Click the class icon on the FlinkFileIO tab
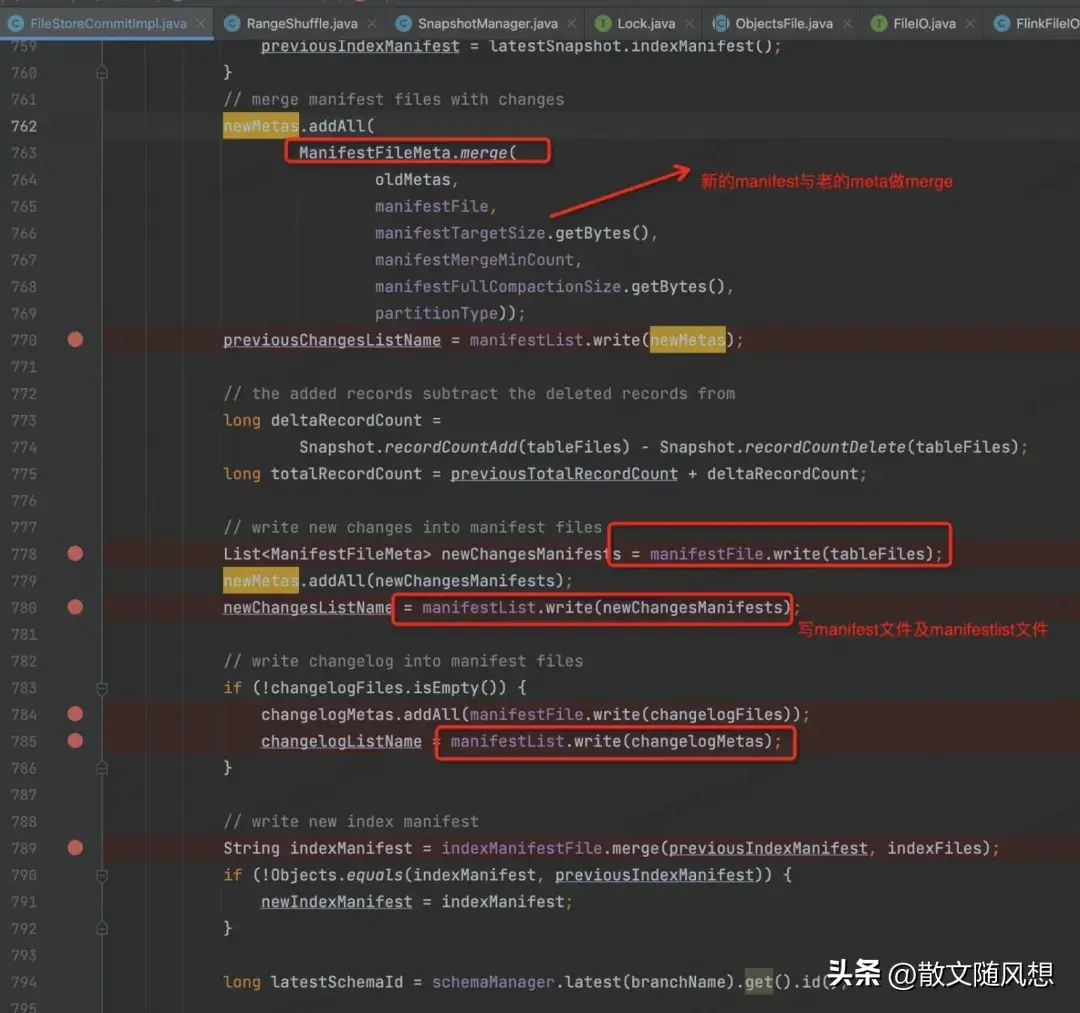Screen dimensions: 1080x1013 point(1001,23)
